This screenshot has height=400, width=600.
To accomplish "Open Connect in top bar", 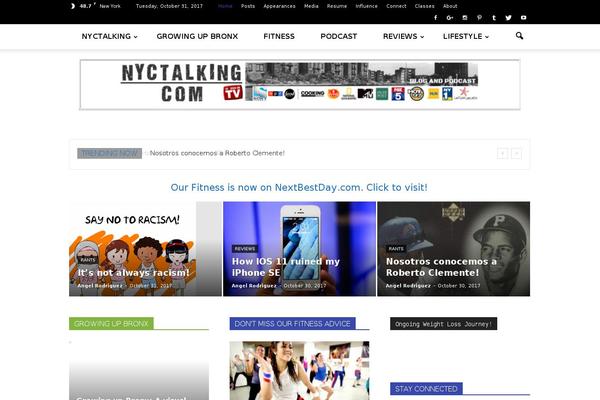I will tap(396, 6).
